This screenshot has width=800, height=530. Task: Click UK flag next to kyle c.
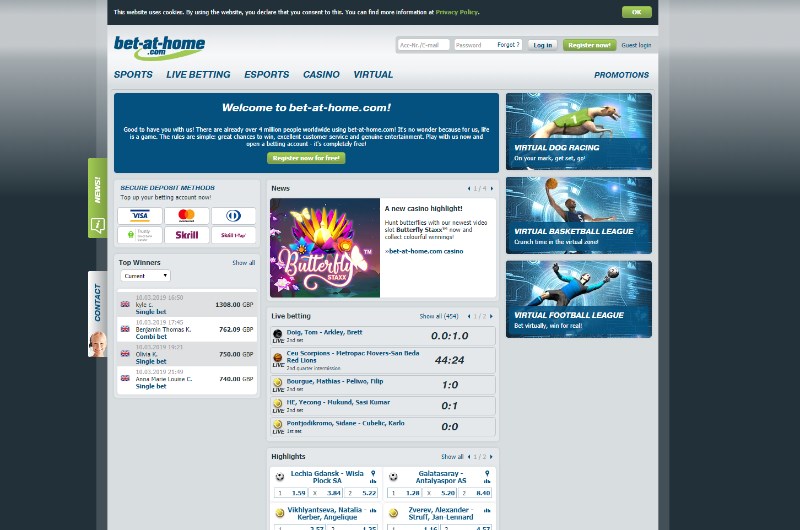pyautogui.click(x=125, y=304)
